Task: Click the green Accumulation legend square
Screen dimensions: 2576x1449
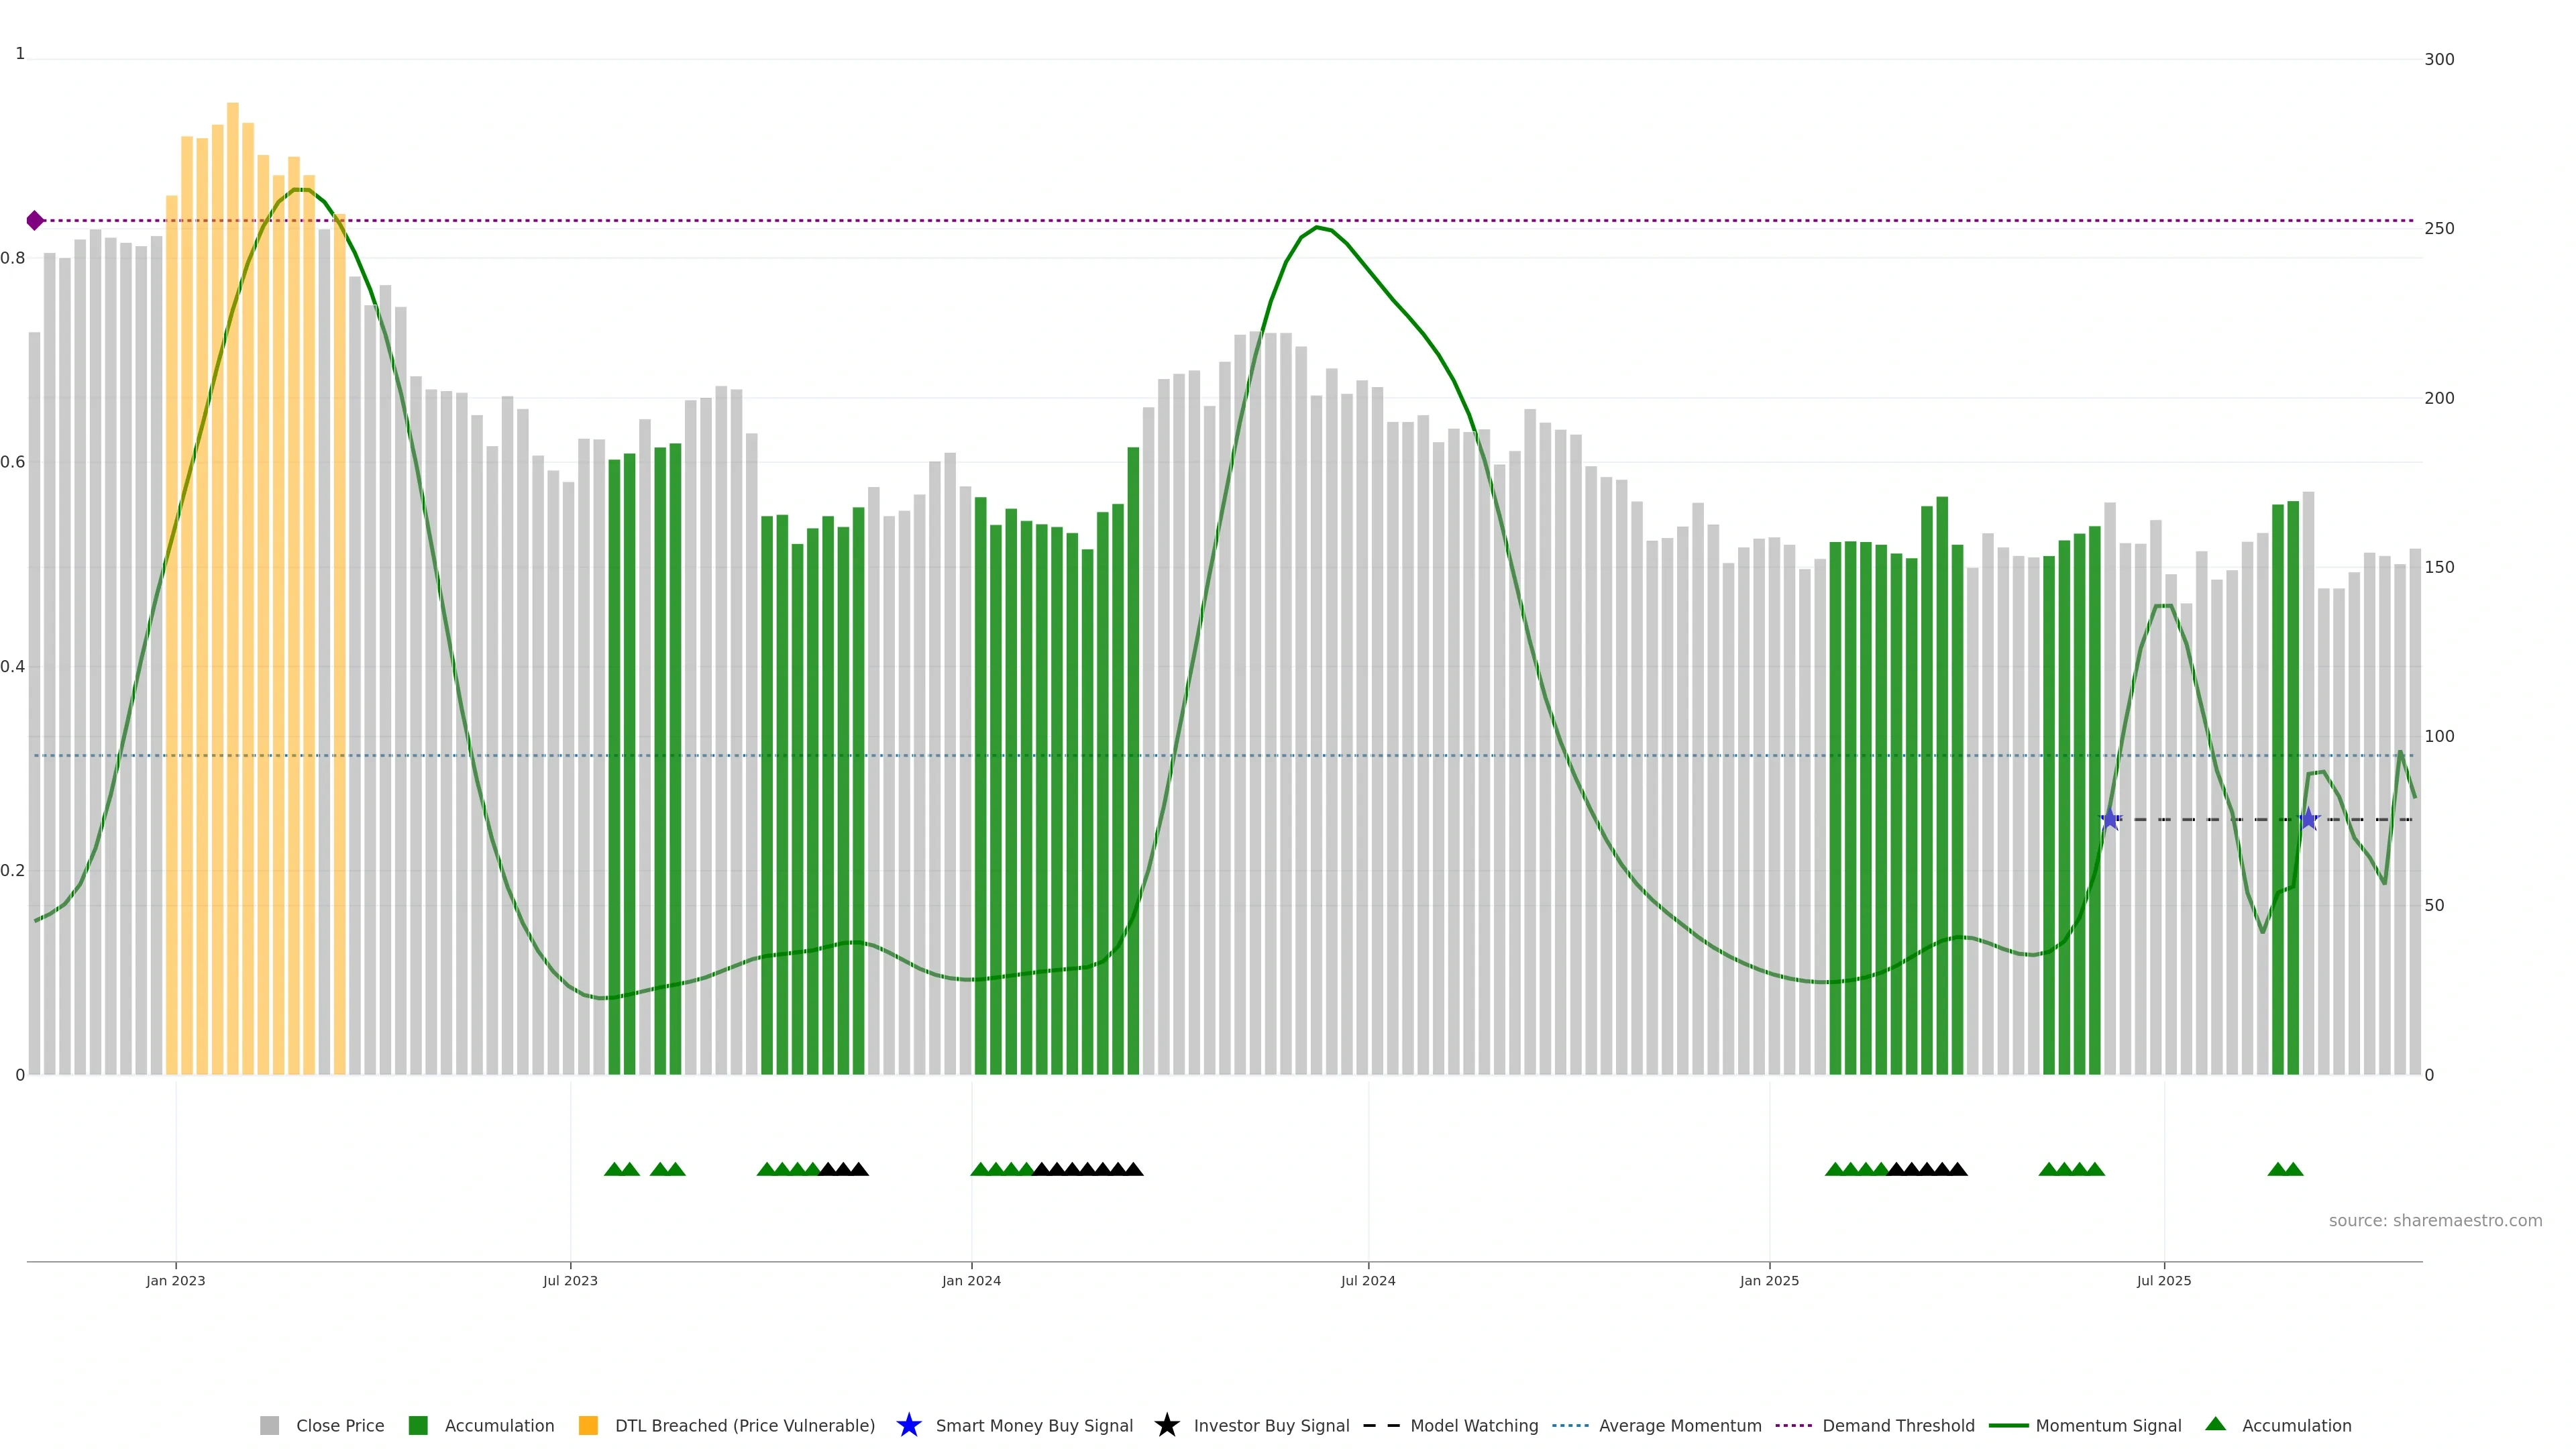Action: click(418, 1425)
